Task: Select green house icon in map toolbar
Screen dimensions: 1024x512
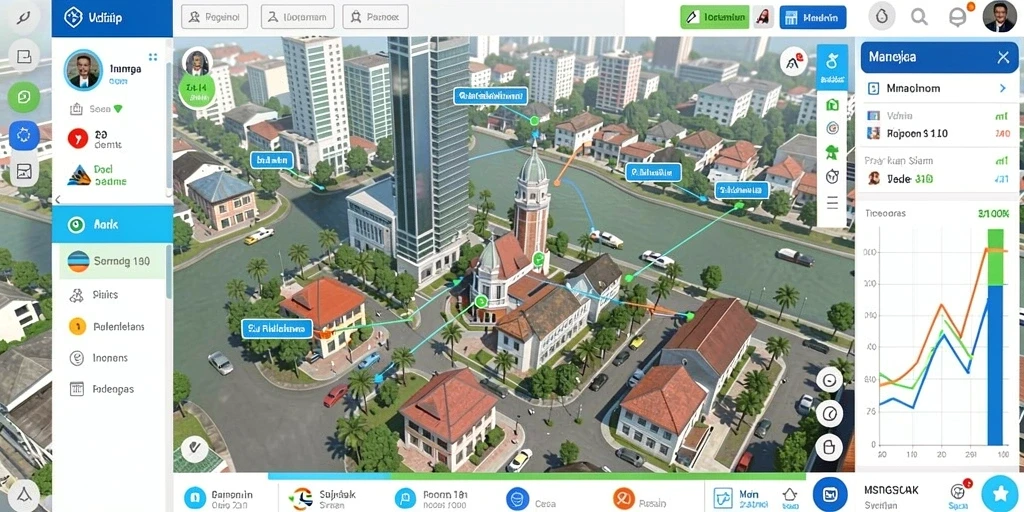Action: click(832, 105)
